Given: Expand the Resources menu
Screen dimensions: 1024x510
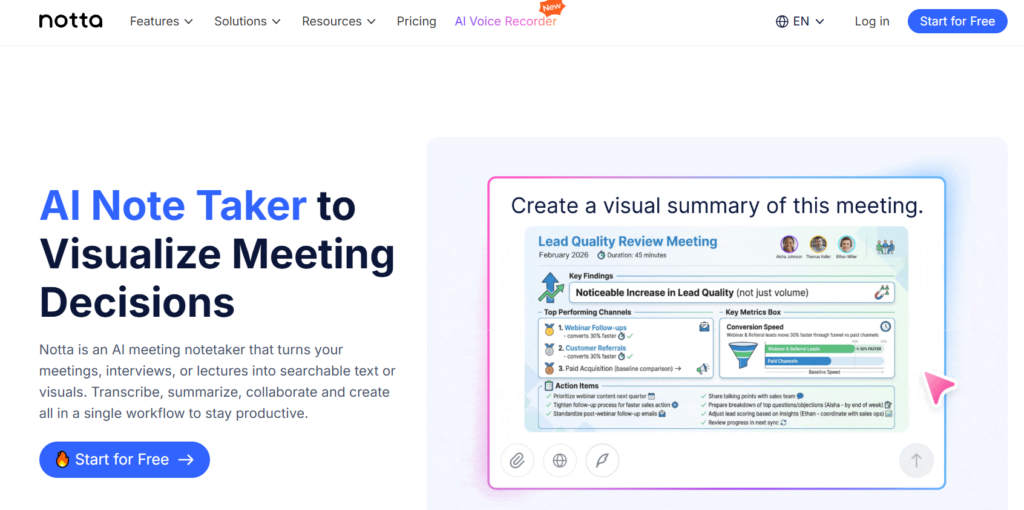Looking at the screenshot, I should (339, 21).
